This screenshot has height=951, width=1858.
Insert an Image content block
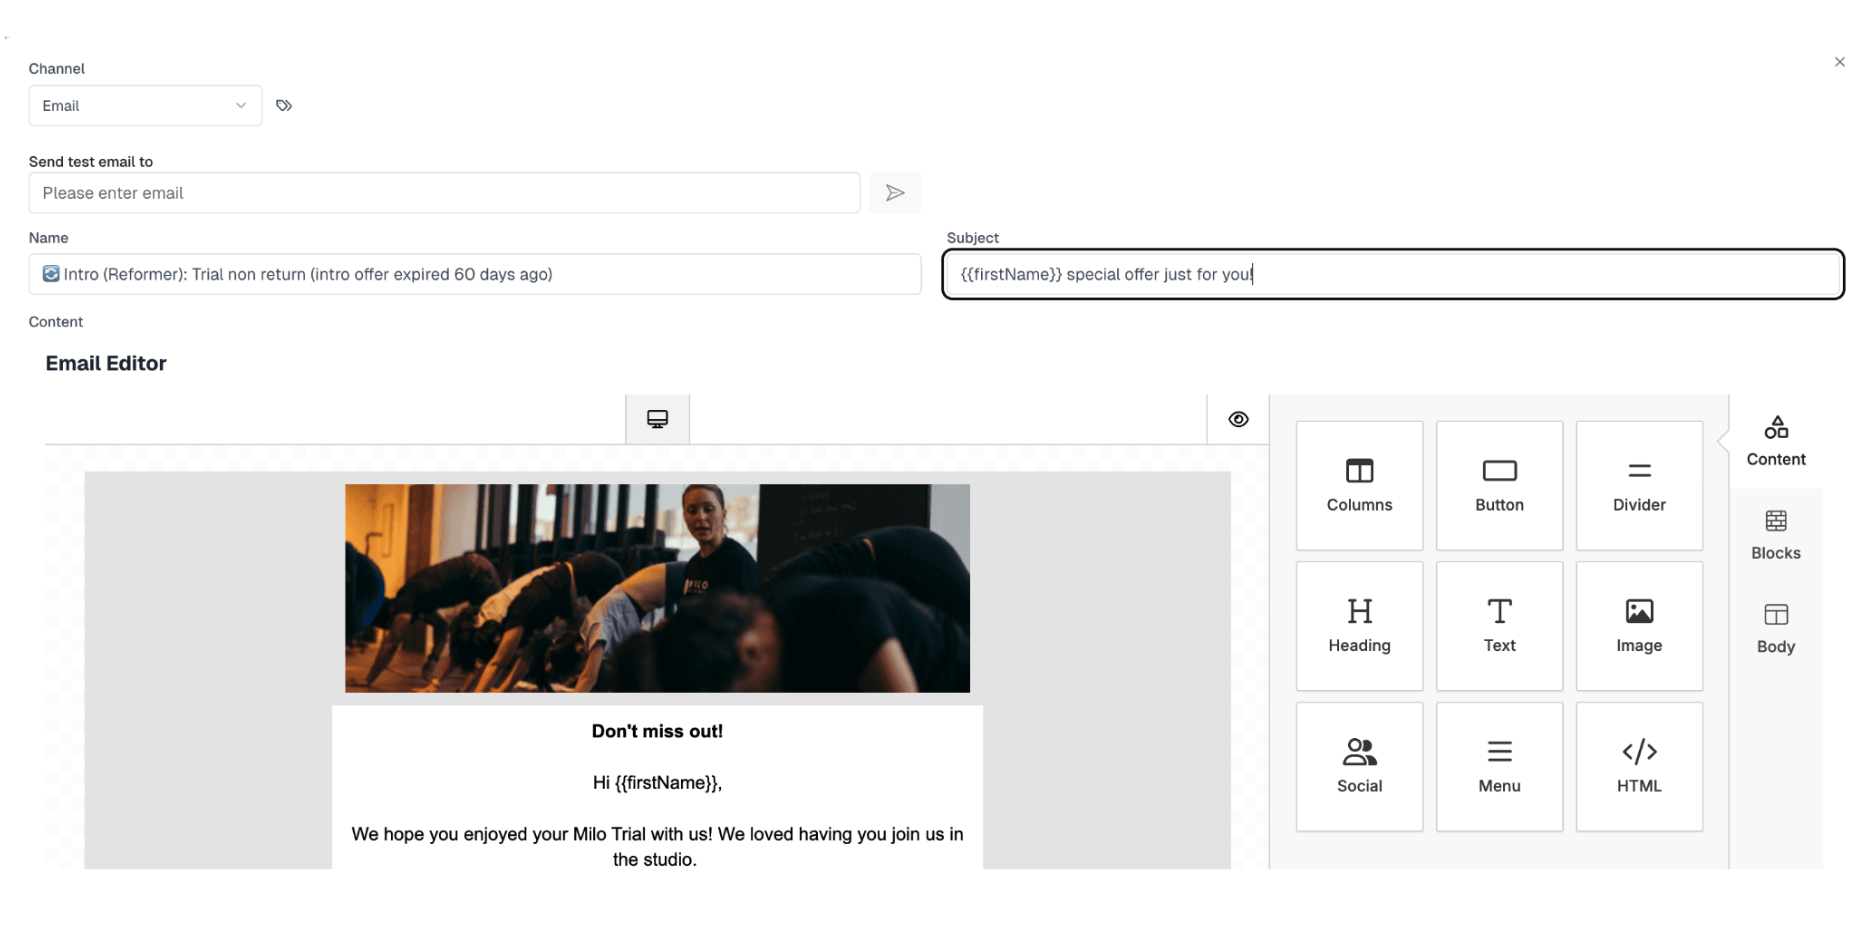(1639, 626)
